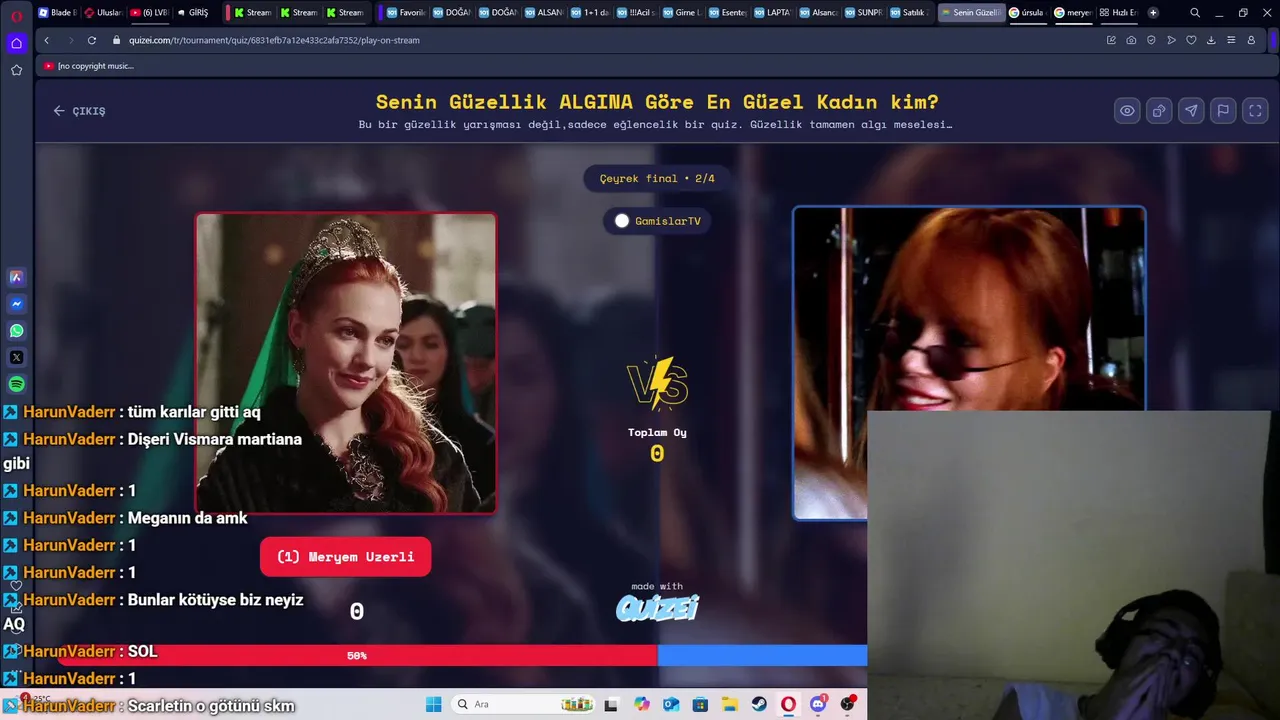Viewport: 1280px width, 720px height.
Task: Open OBS Studio from the taskbar
Action: [848, 704]
